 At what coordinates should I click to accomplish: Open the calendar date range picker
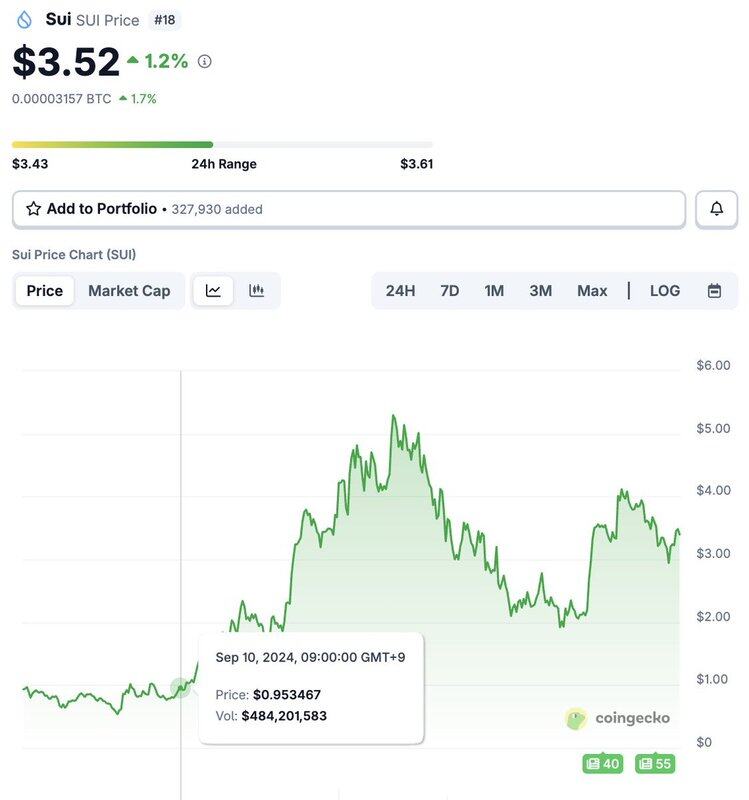coord(714,291)
